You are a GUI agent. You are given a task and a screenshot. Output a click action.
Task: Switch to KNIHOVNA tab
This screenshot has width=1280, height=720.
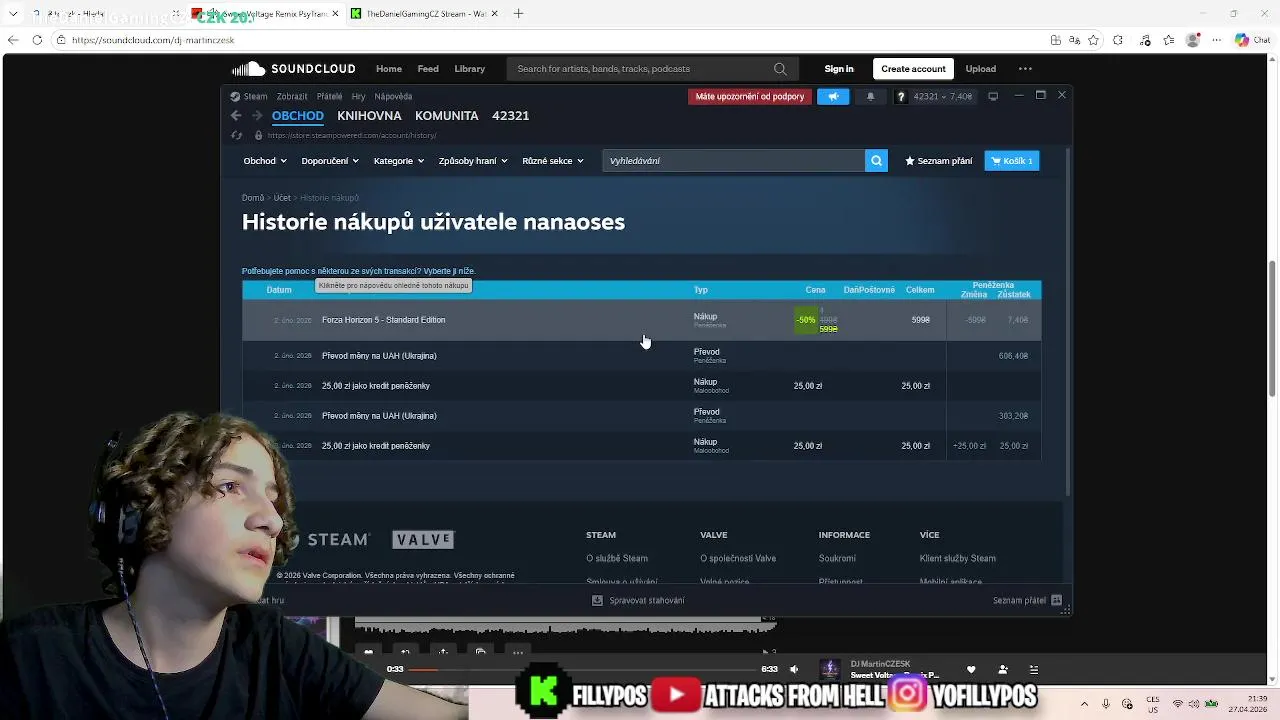pyautogui.click(x=369, y=116)
